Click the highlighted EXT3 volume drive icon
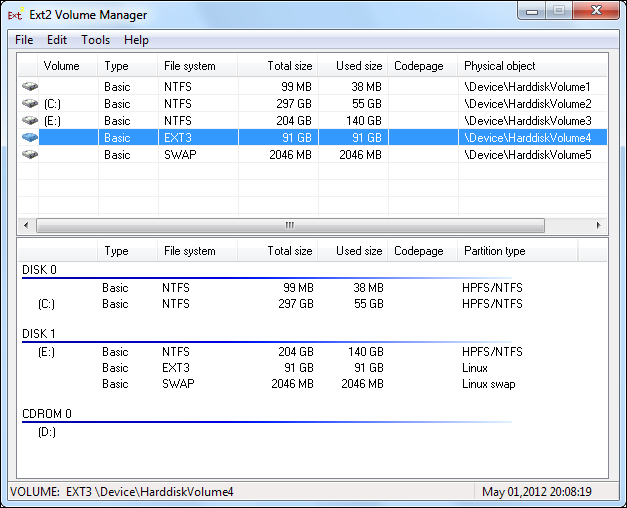The image size is (627, 508). pyautogui.click(x=30, y=138)
